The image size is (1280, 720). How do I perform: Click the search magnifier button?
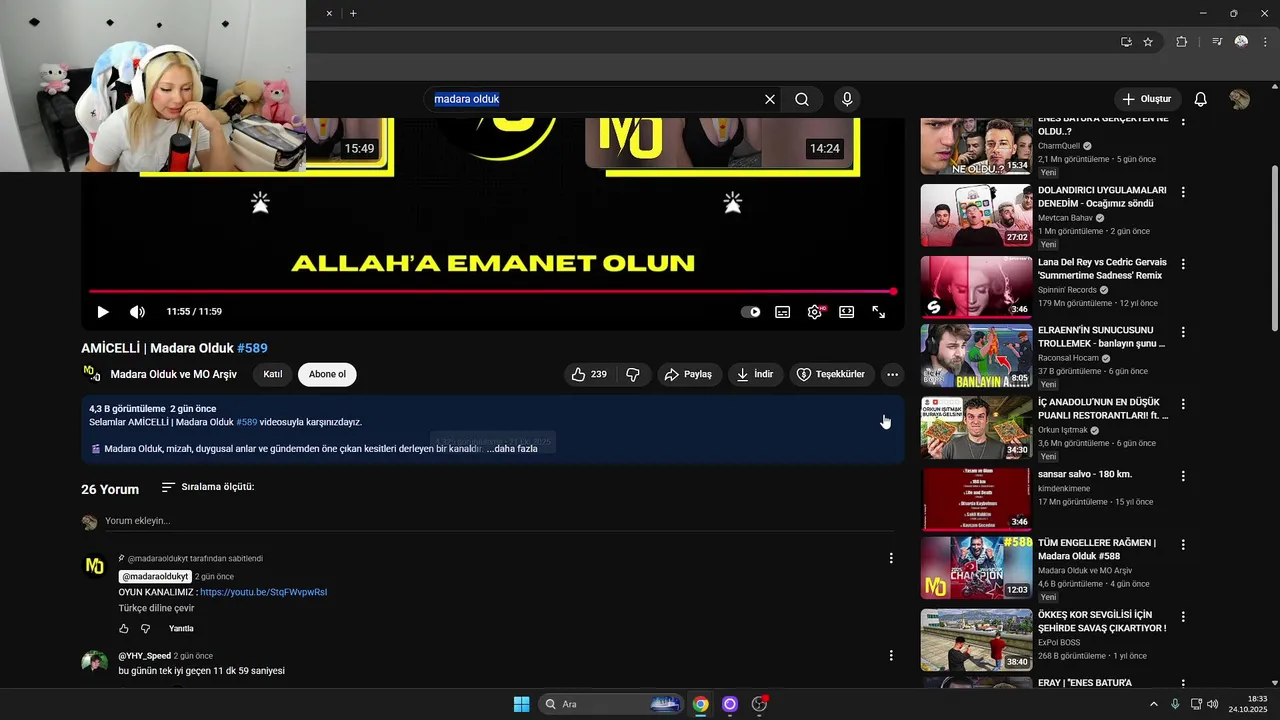click(802, 99)
